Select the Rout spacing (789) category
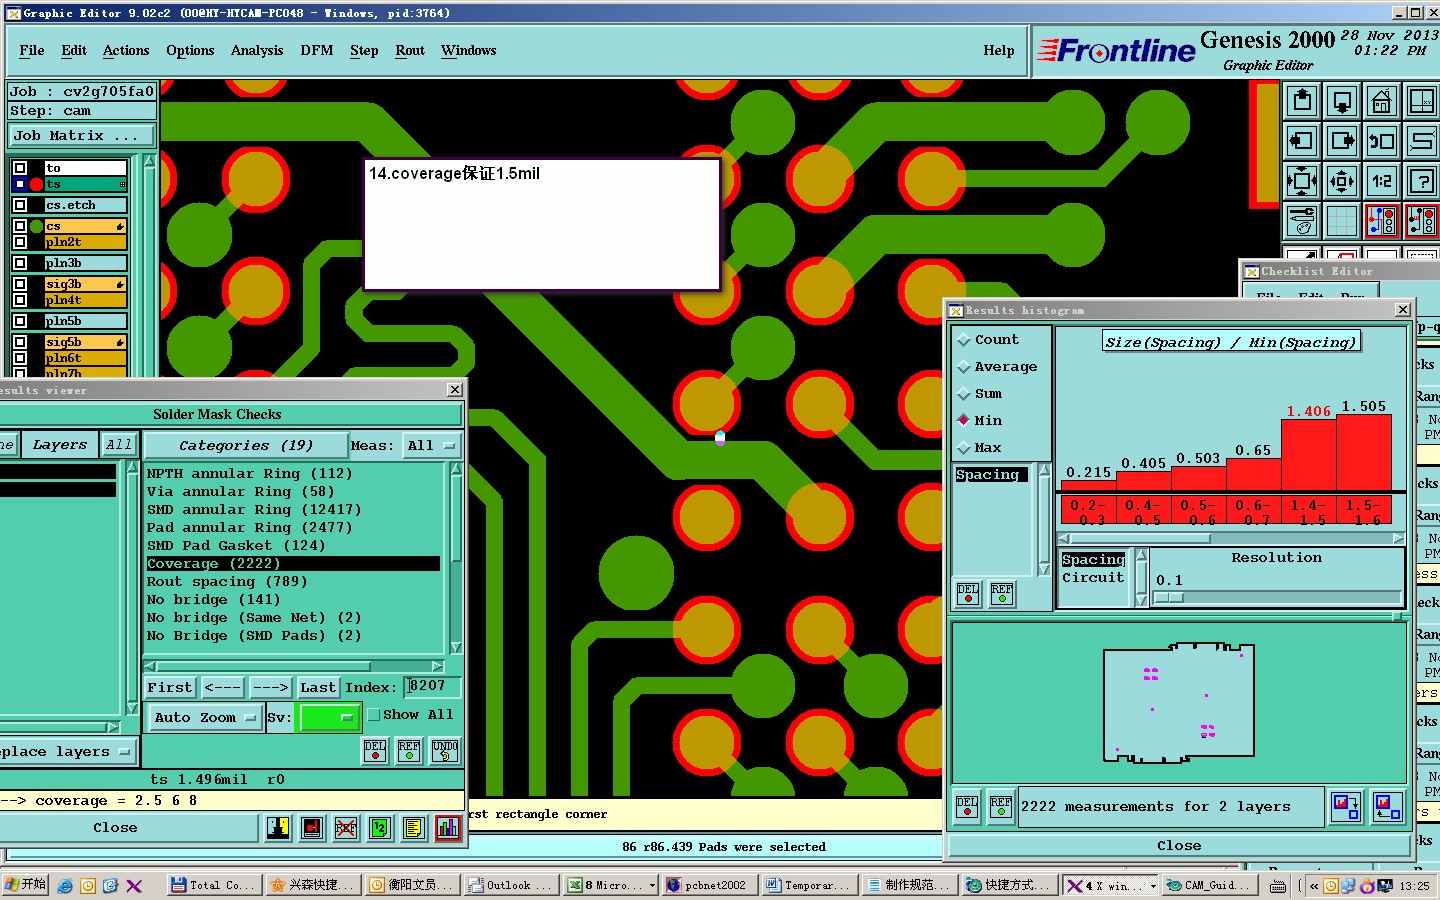The height and width of the screenshot is (900, 1440). [x=293, y=582]
